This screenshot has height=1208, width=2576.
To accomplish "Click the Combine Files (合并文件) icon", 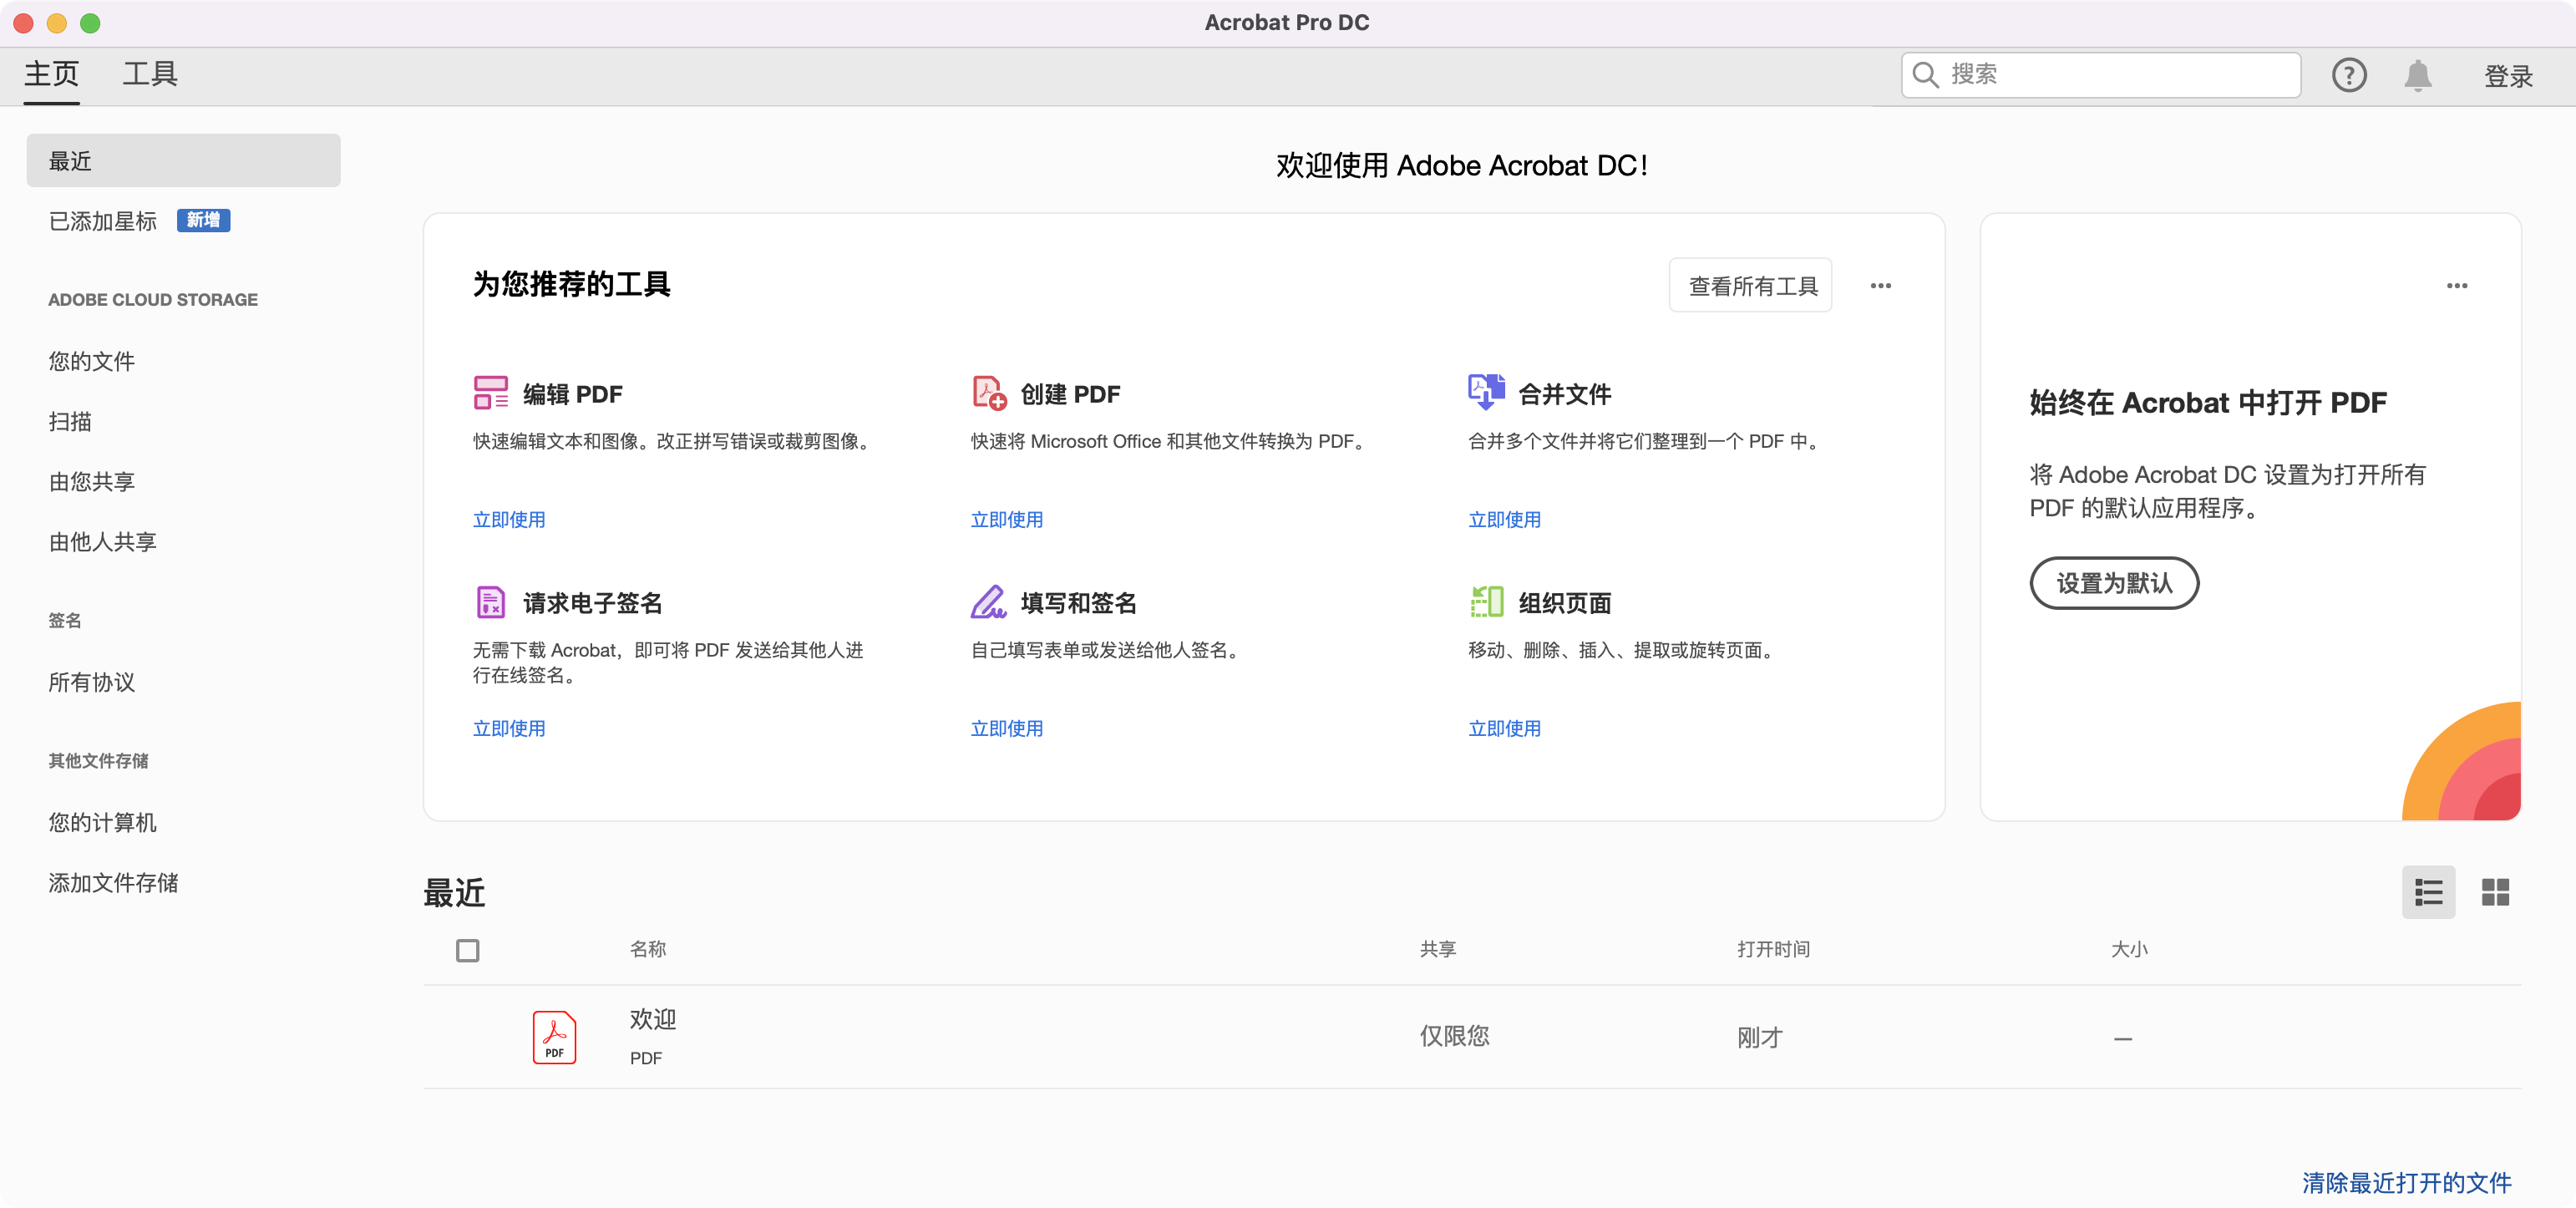I will (1486, 392).
